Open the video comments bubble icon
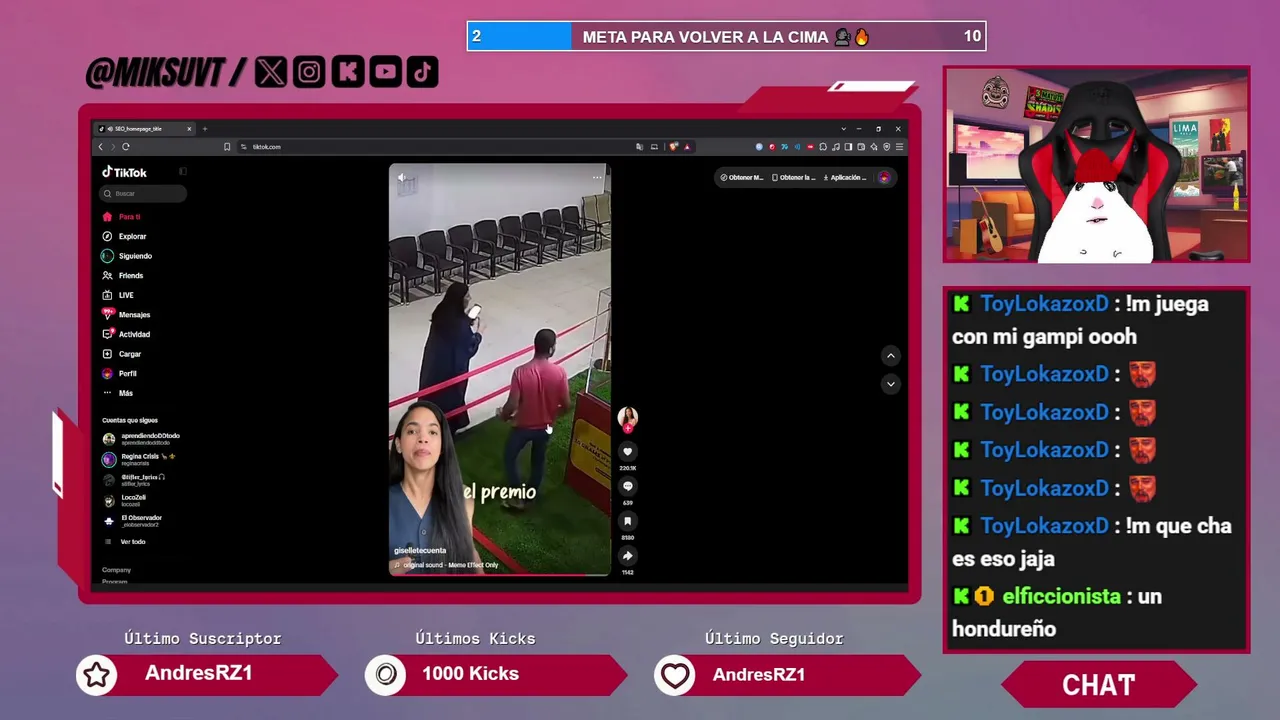1280x720 pixels. [x=627, y=487]
